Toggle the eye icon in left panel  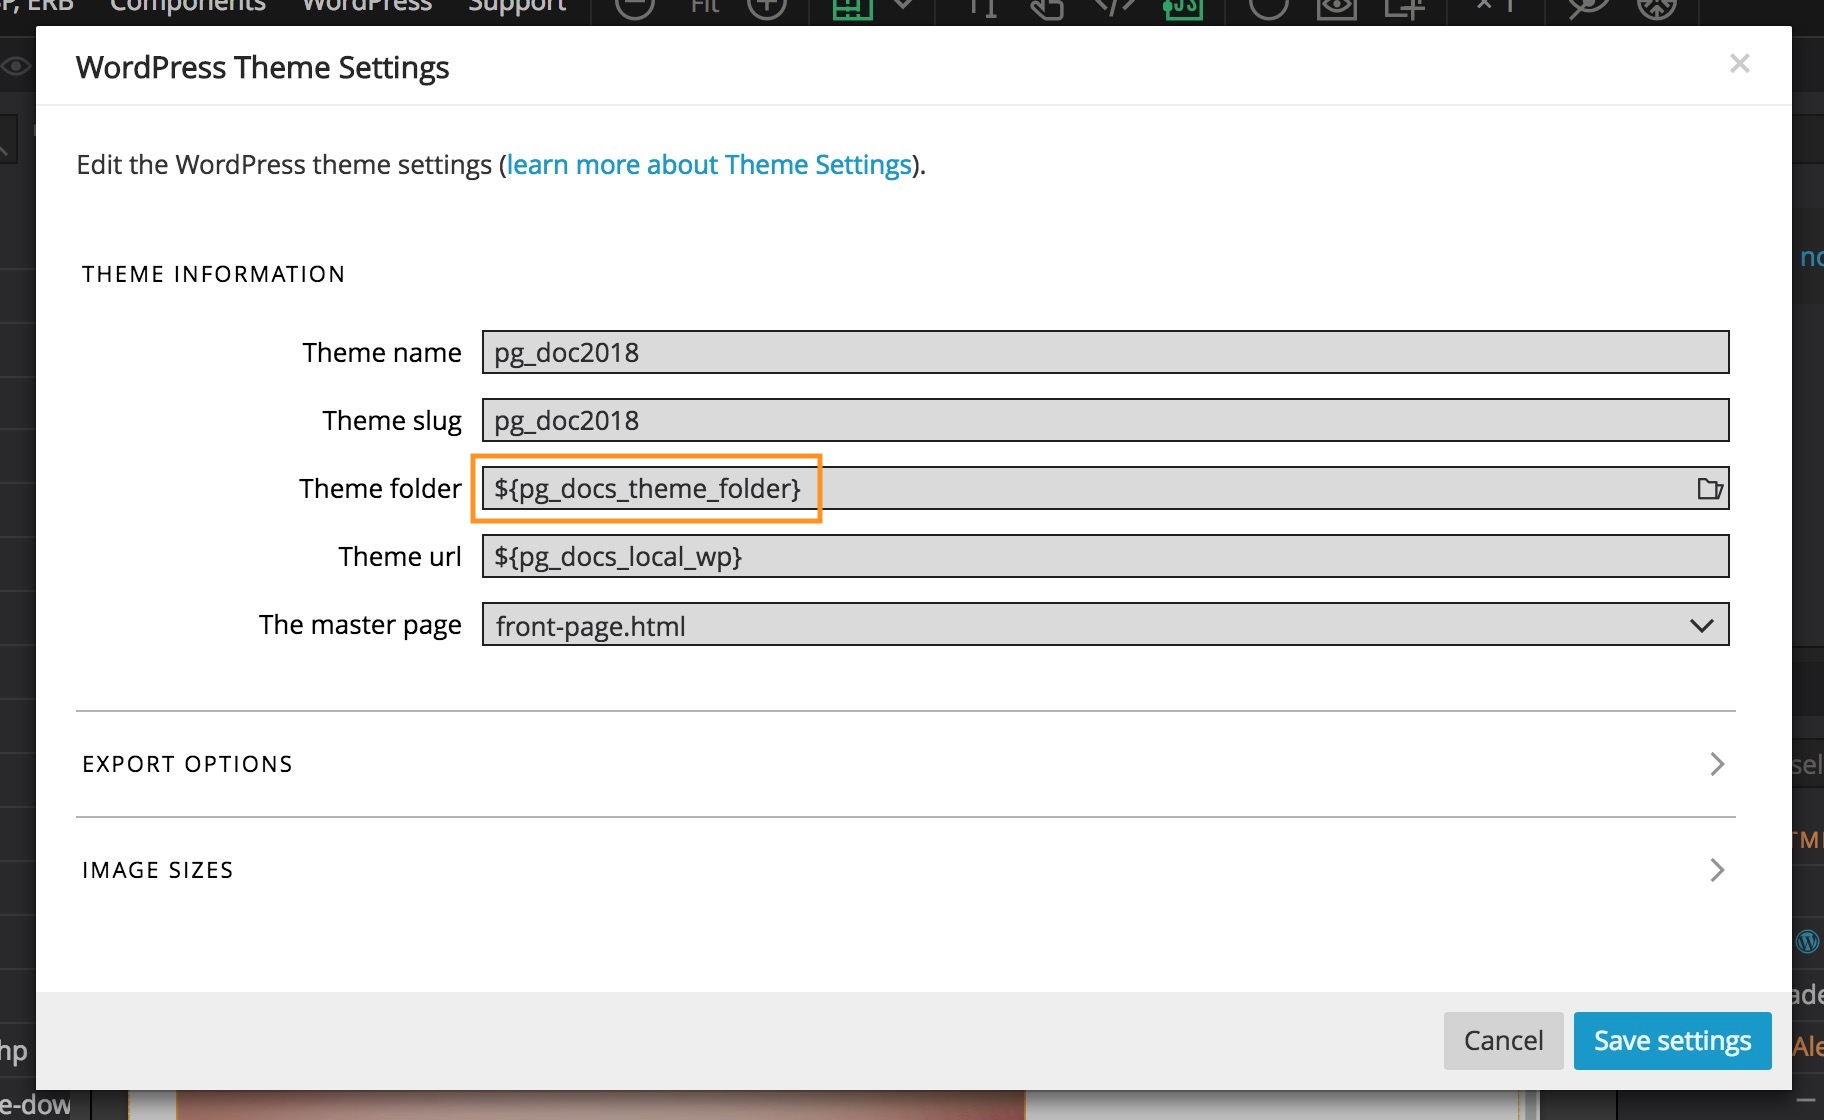click(x=15, y=67)
